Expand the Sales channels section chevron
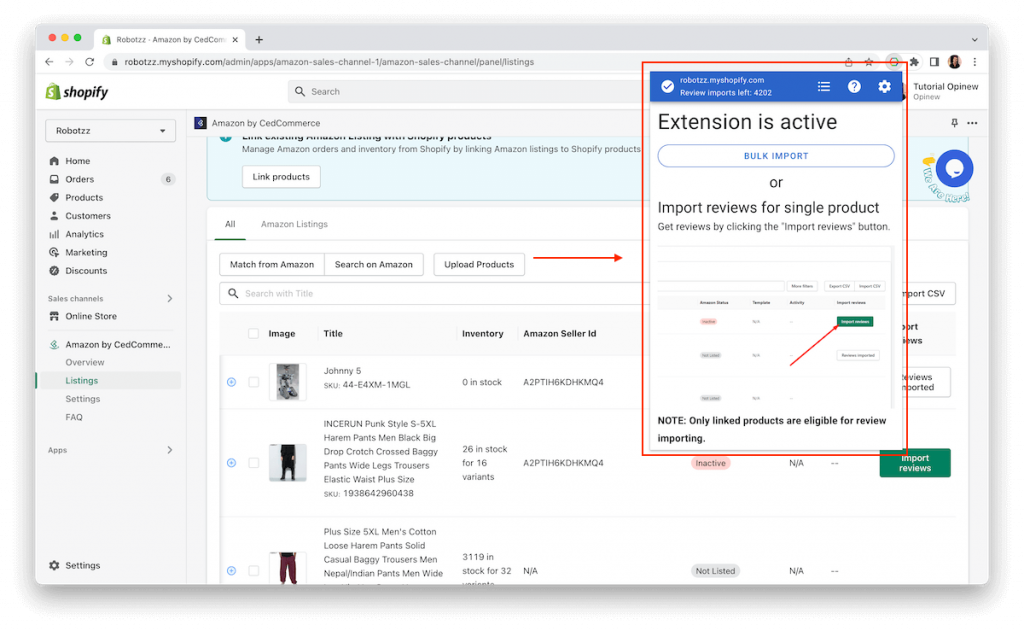1024x631 pixels. [x=170, y=299]
